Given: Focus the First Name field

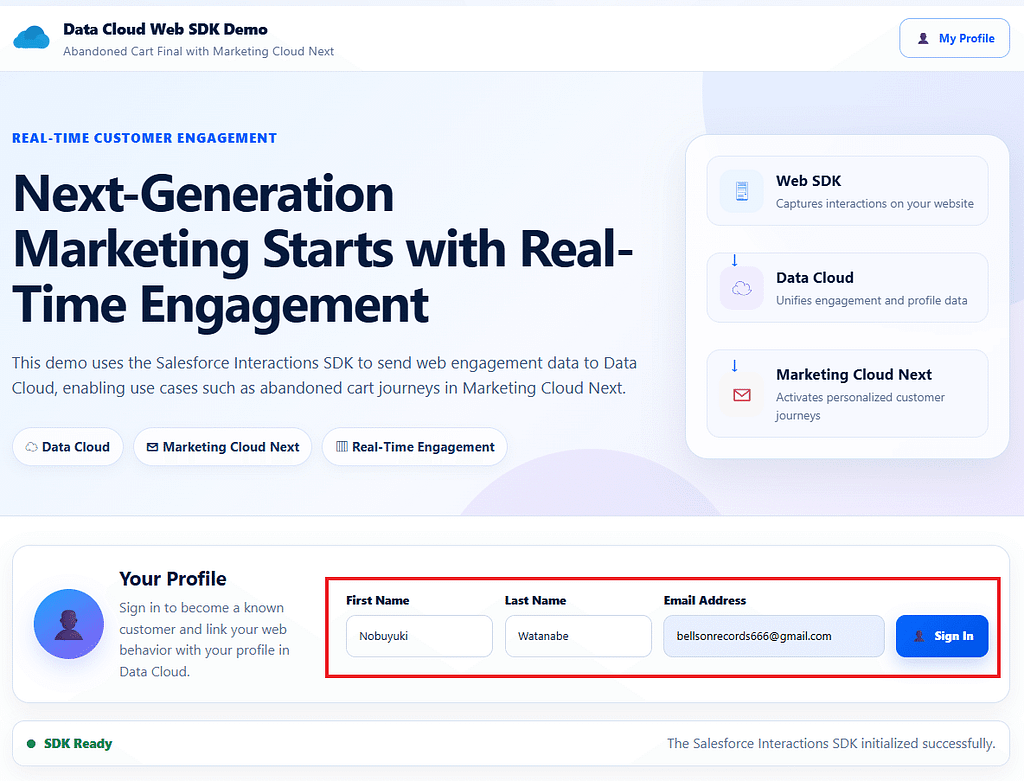Looking at the screenshot, I should tap(419, 636).
